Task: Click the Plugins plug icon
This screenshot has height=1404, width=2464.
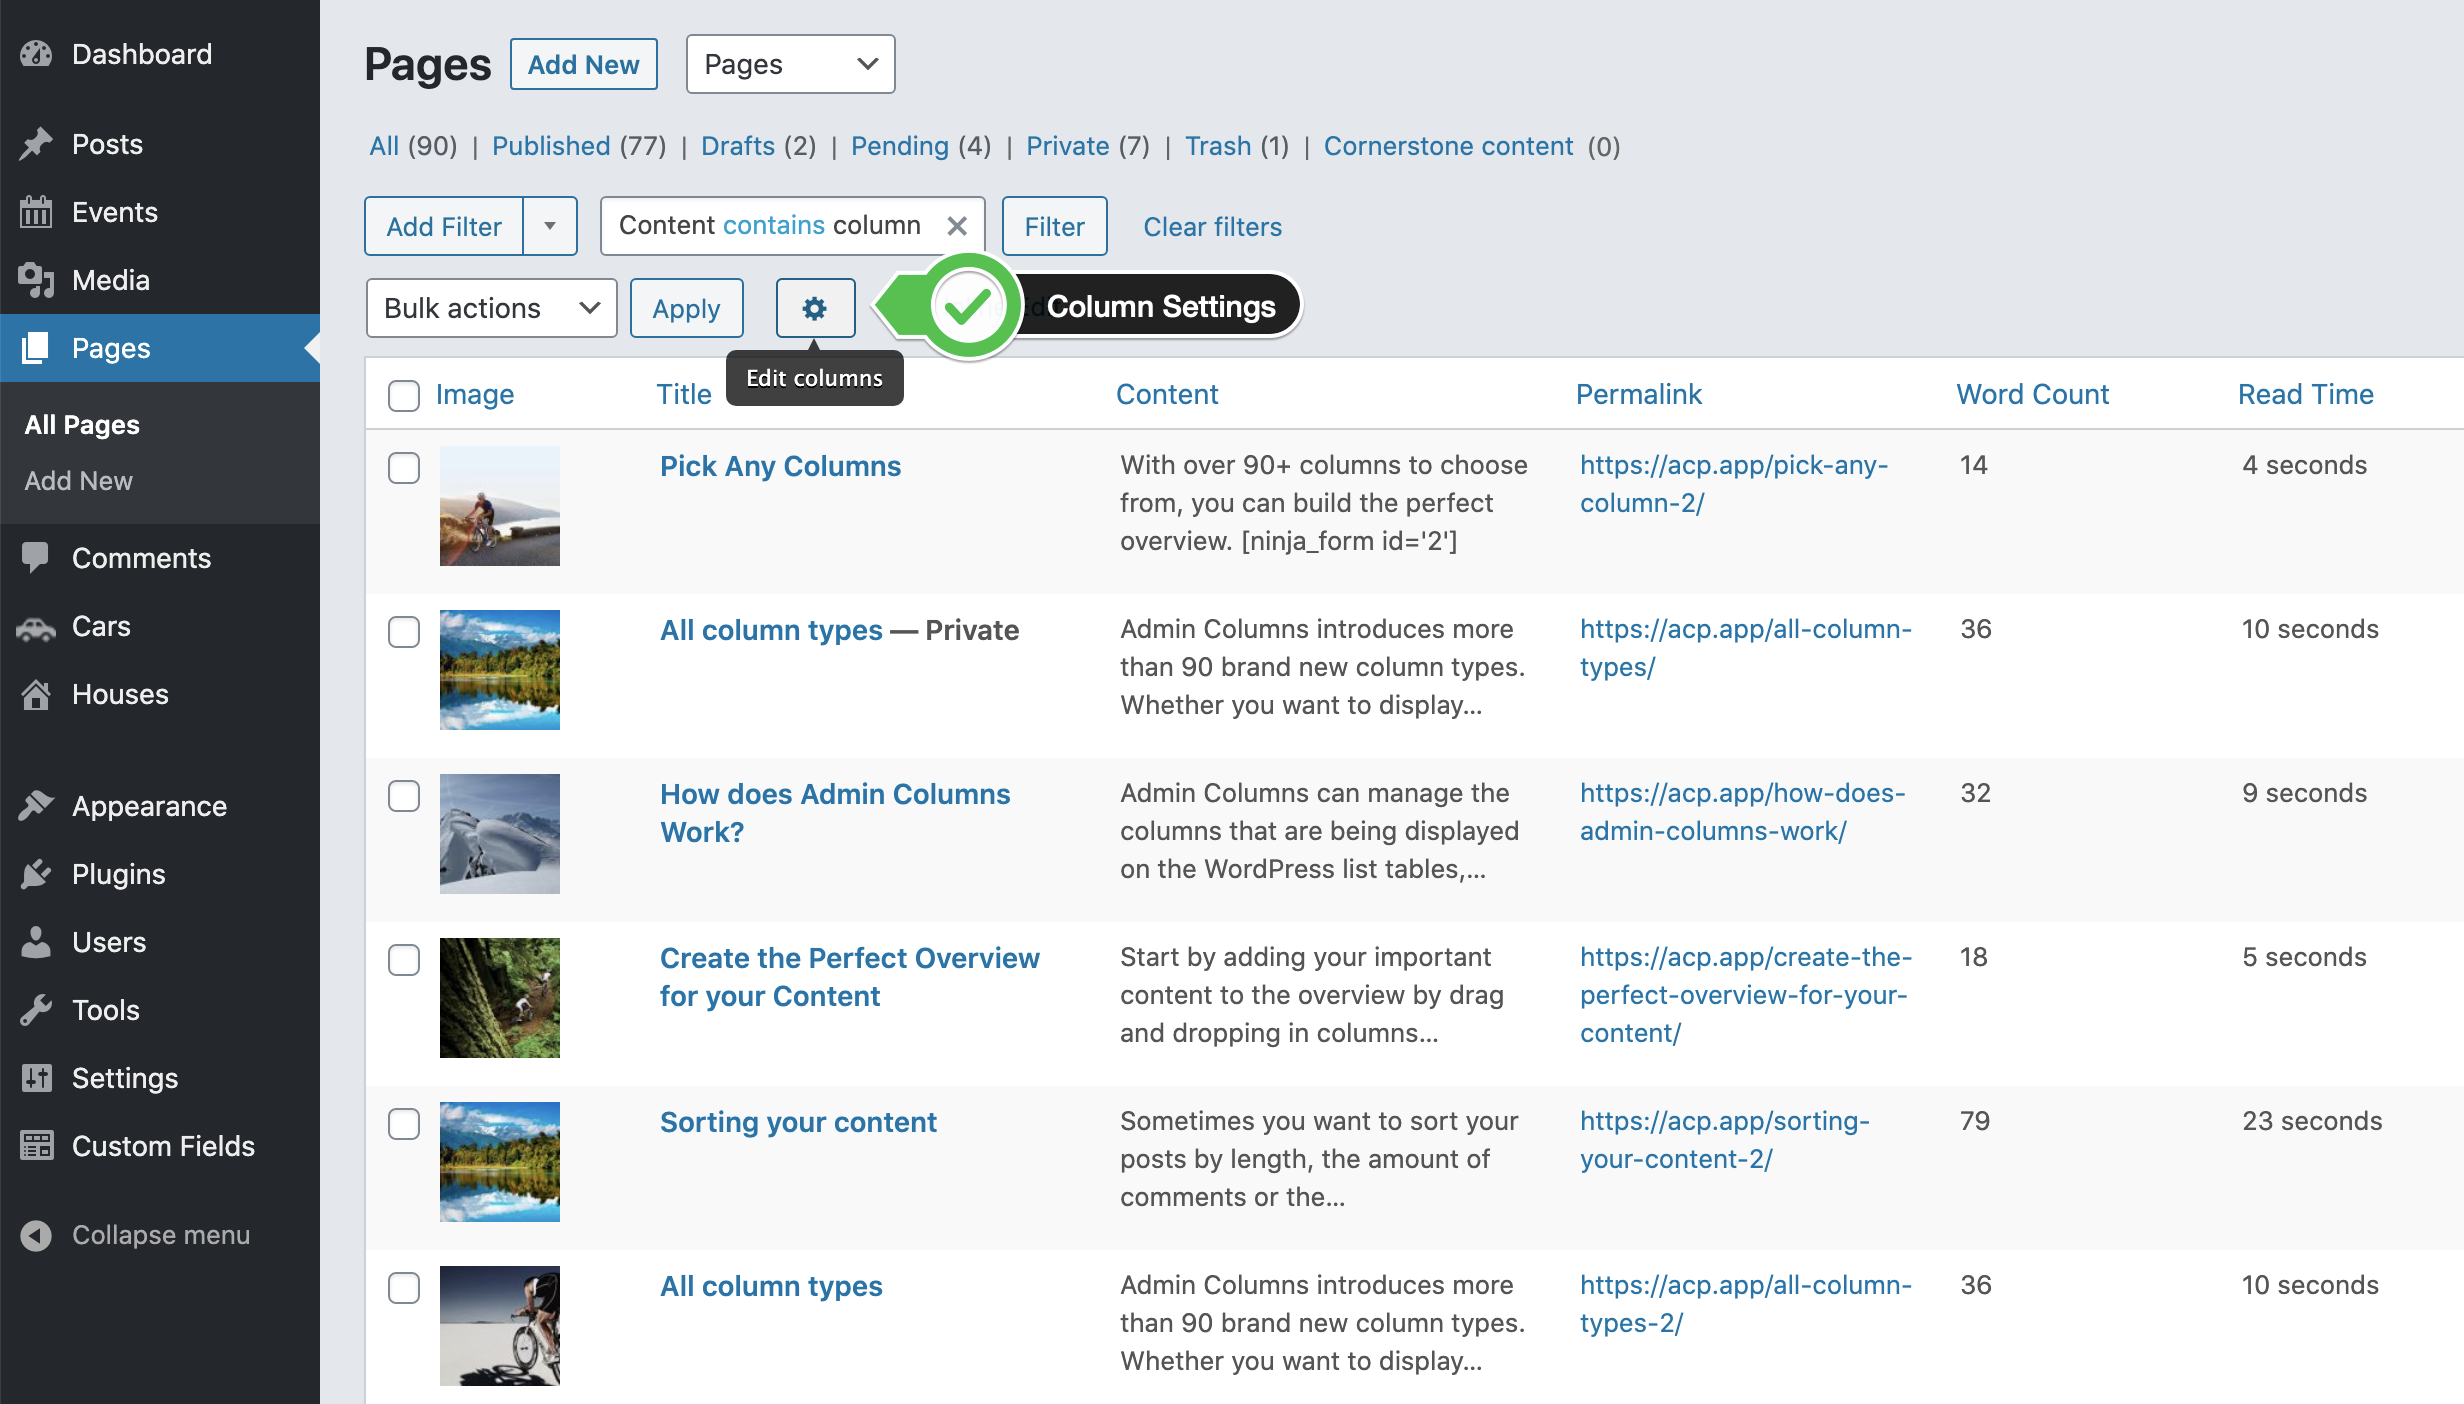Action: click(36, 874)
